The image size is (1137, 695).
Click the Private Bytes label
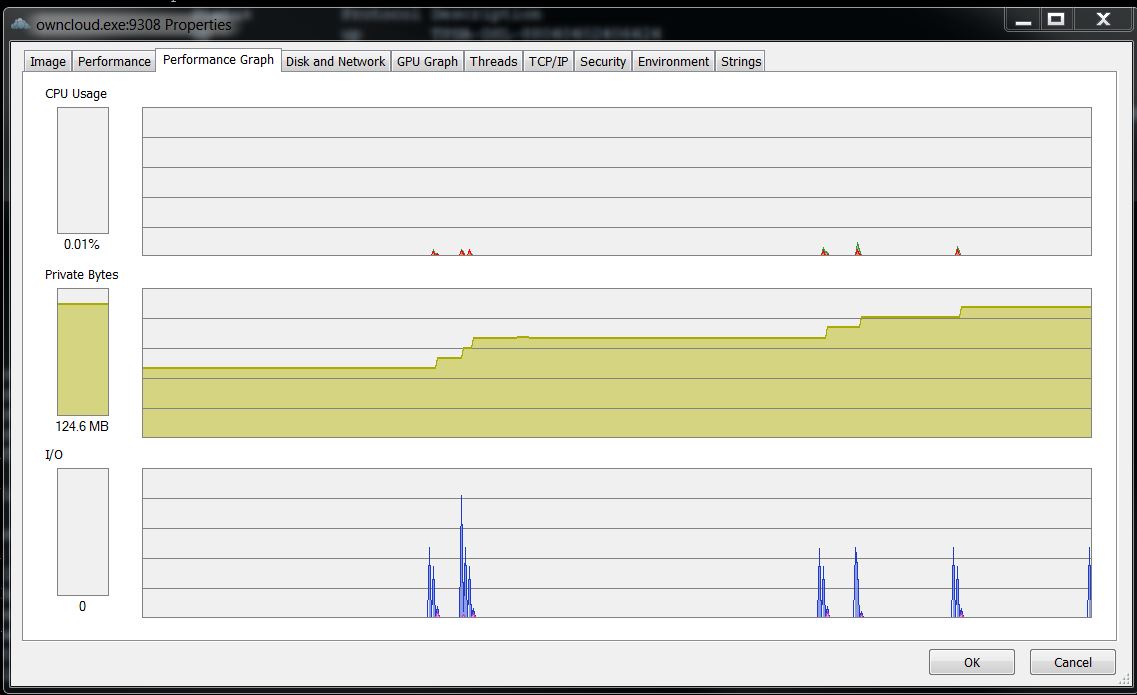pyautogui.click(x=81, y=274)
